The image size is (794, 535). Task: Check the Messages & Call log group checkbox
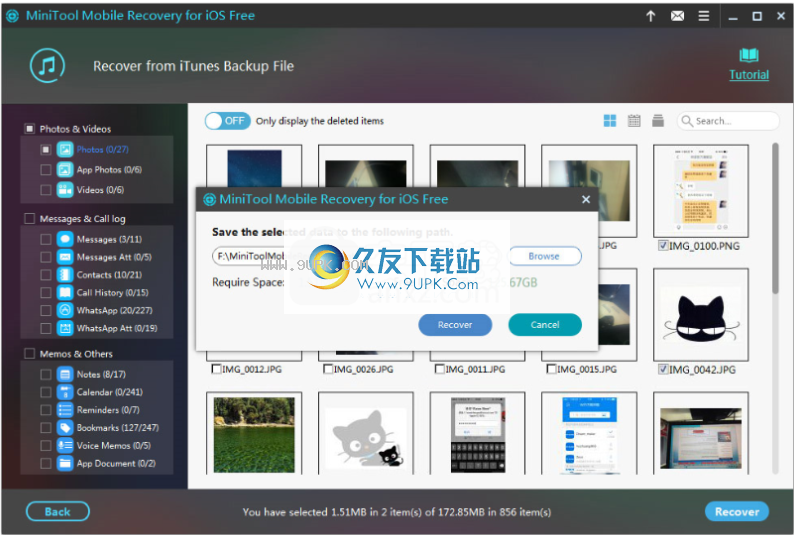click(29, 218)
